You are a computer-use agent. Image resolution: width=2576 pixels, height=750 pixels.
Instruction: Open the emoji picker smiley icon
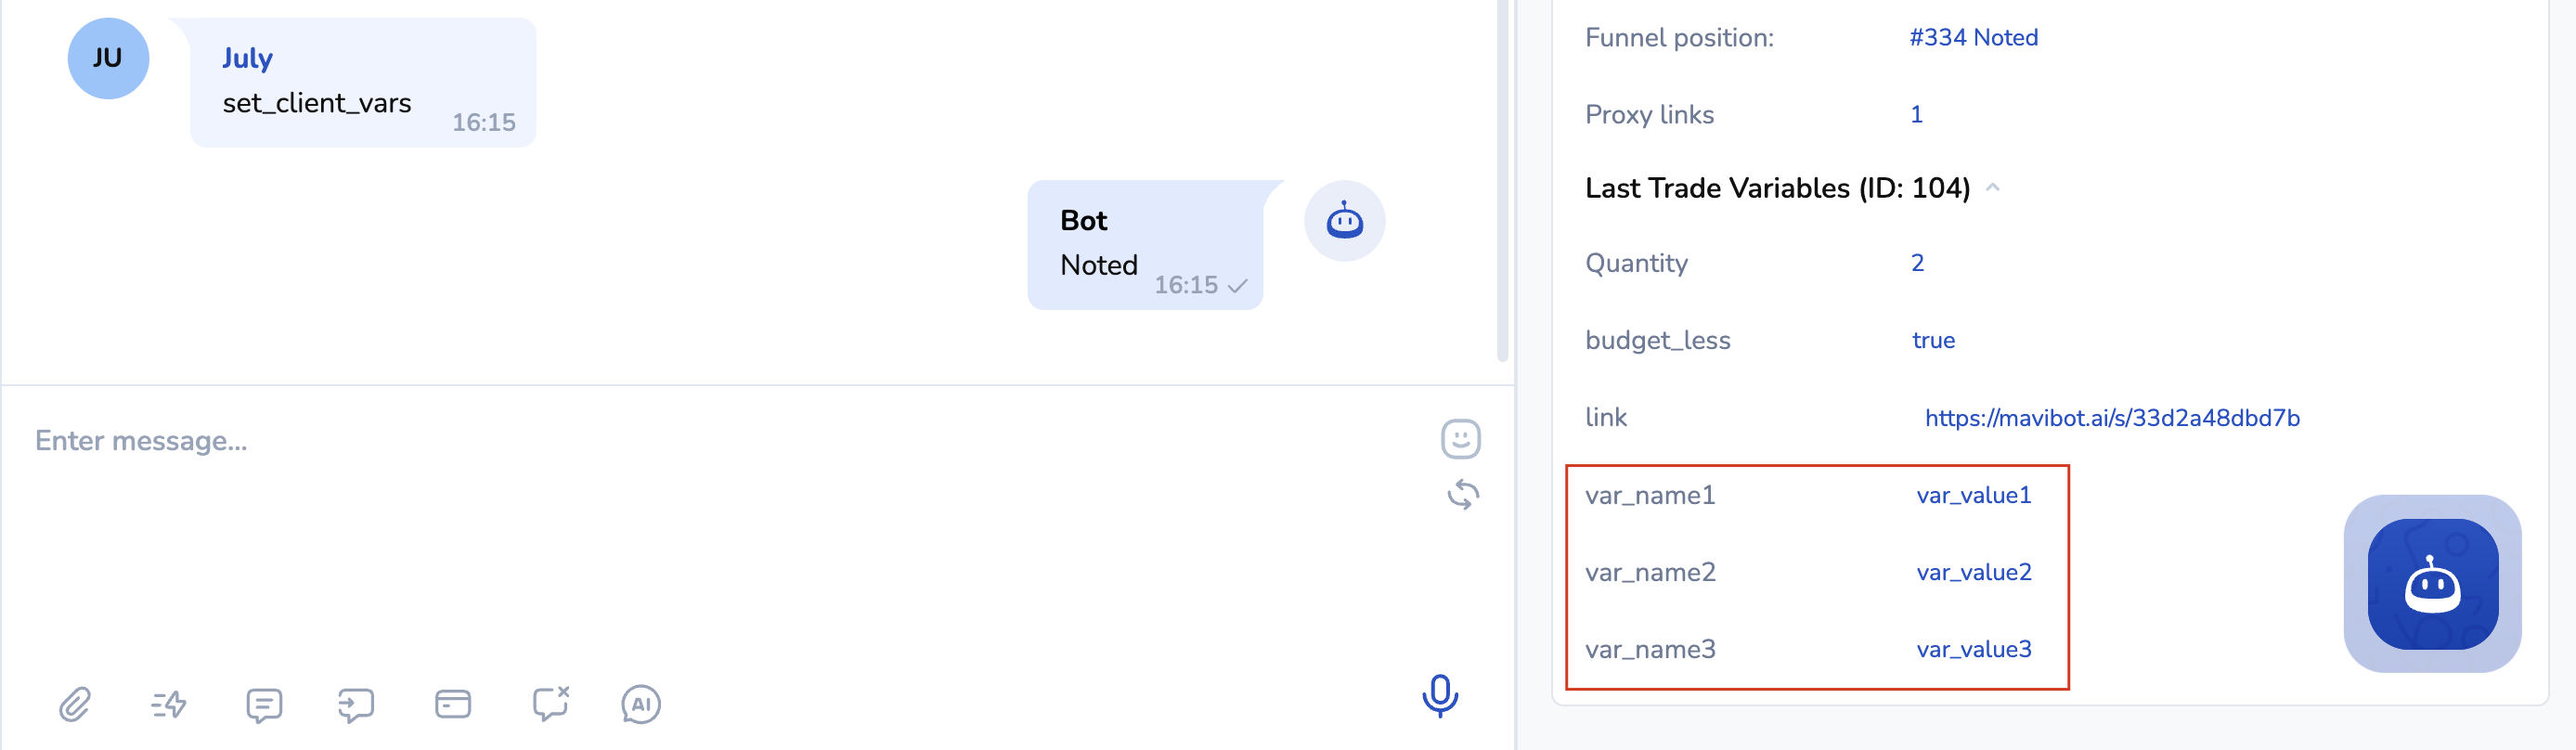point(1460,439)
